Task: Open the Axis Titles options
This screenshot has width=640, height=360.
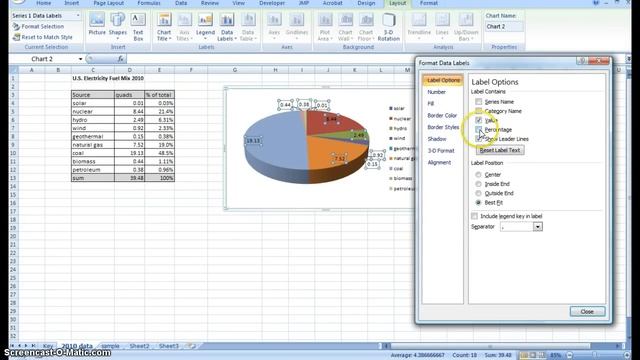Action: click(x=184, y=27)
